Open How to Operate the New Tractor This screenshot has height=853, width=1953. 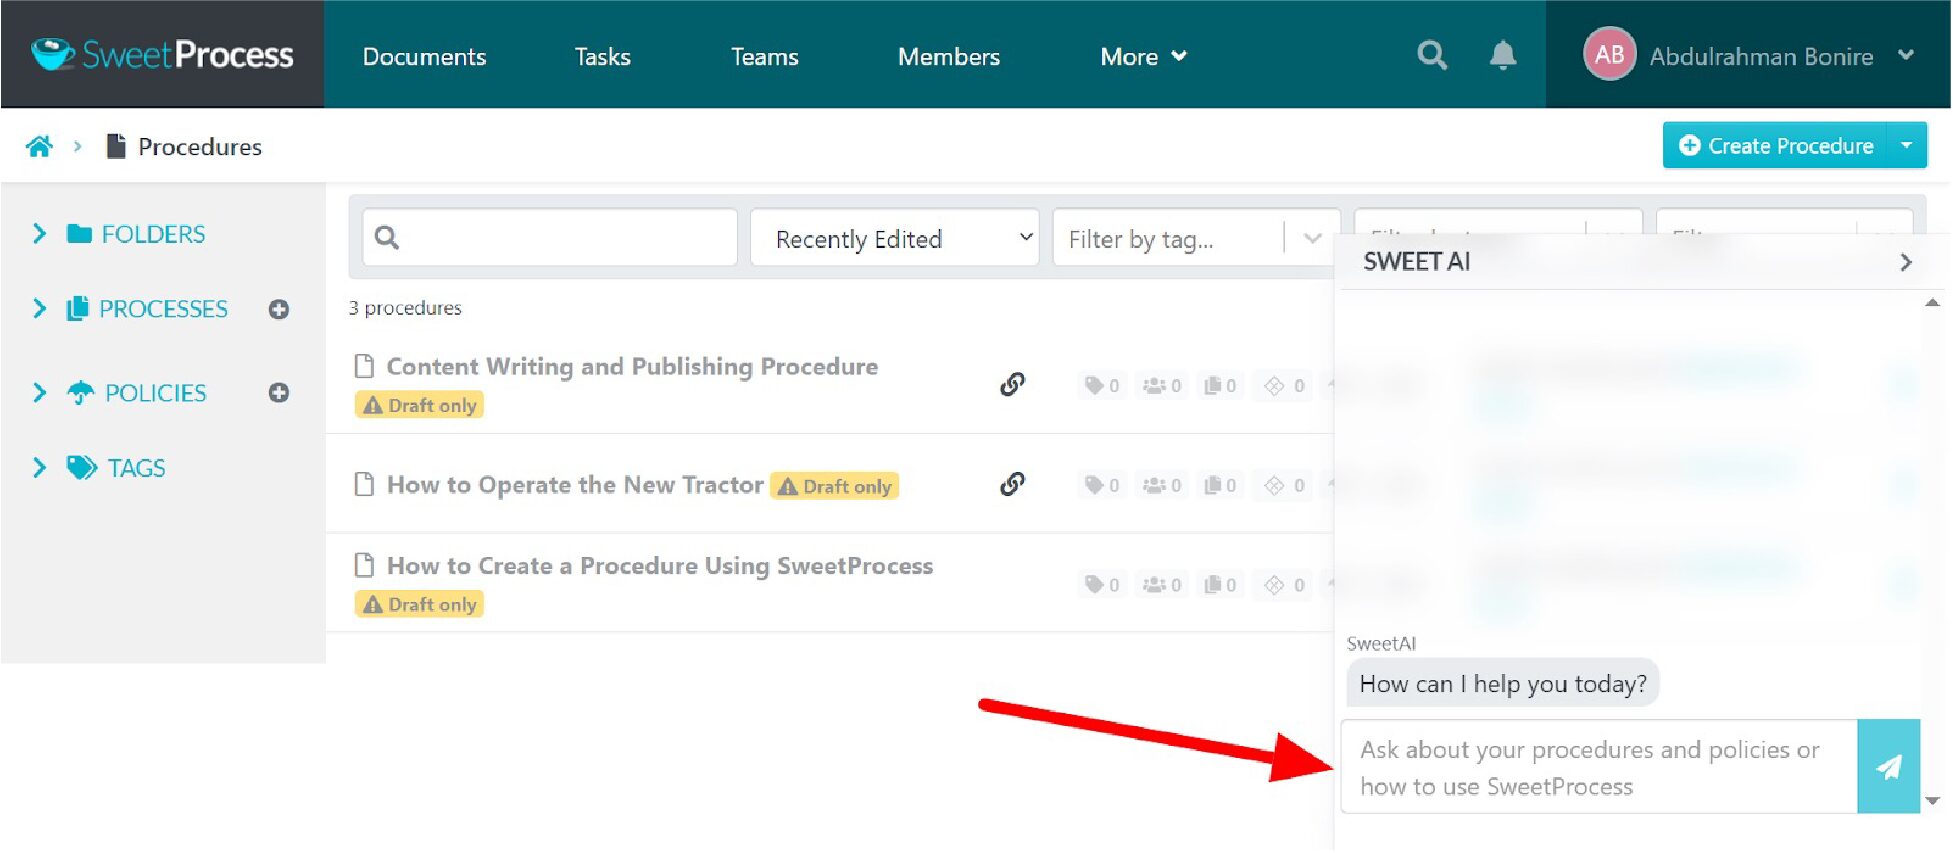pyautogui.click(x=575, y=485)
